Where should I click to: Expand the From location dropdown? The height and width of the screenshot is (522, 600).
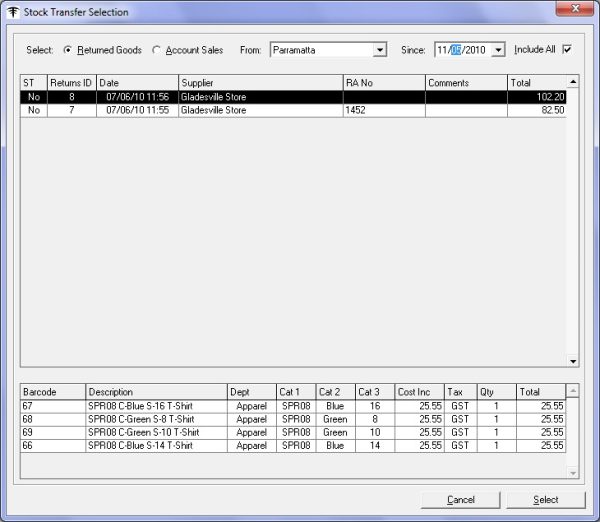pyautogui.click(x=379, y=49)
